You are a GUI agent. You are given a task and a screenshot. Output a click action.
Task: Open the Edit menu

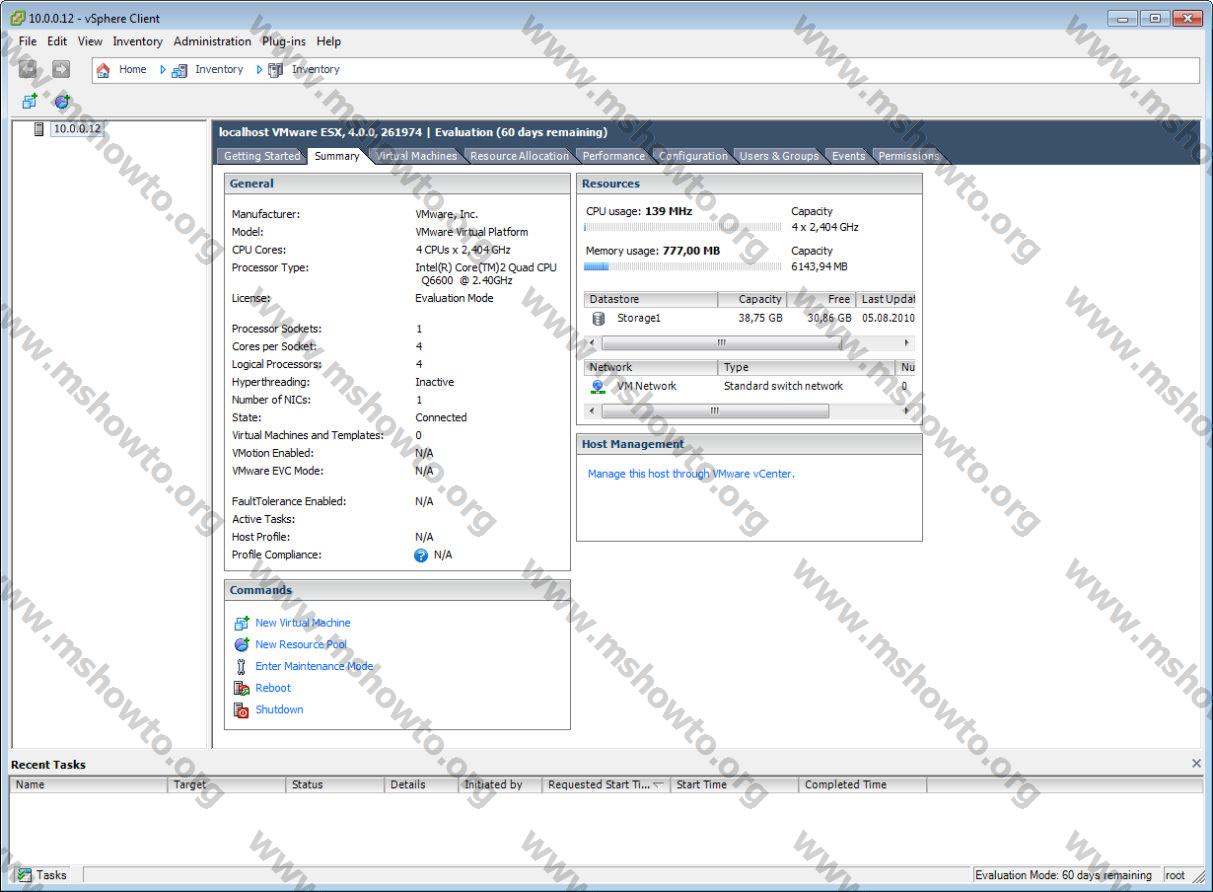click(57, 41)
